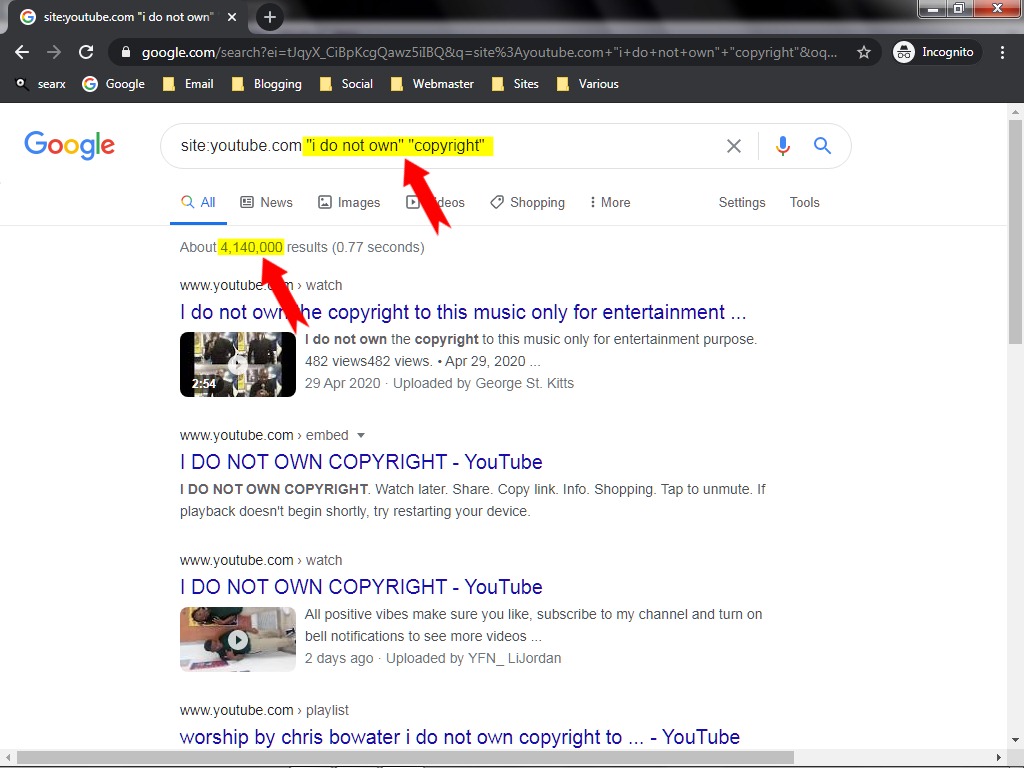
Task: Expand the embed result dropdown arrow
Action: pyautogui.click(x=361, y=435)
